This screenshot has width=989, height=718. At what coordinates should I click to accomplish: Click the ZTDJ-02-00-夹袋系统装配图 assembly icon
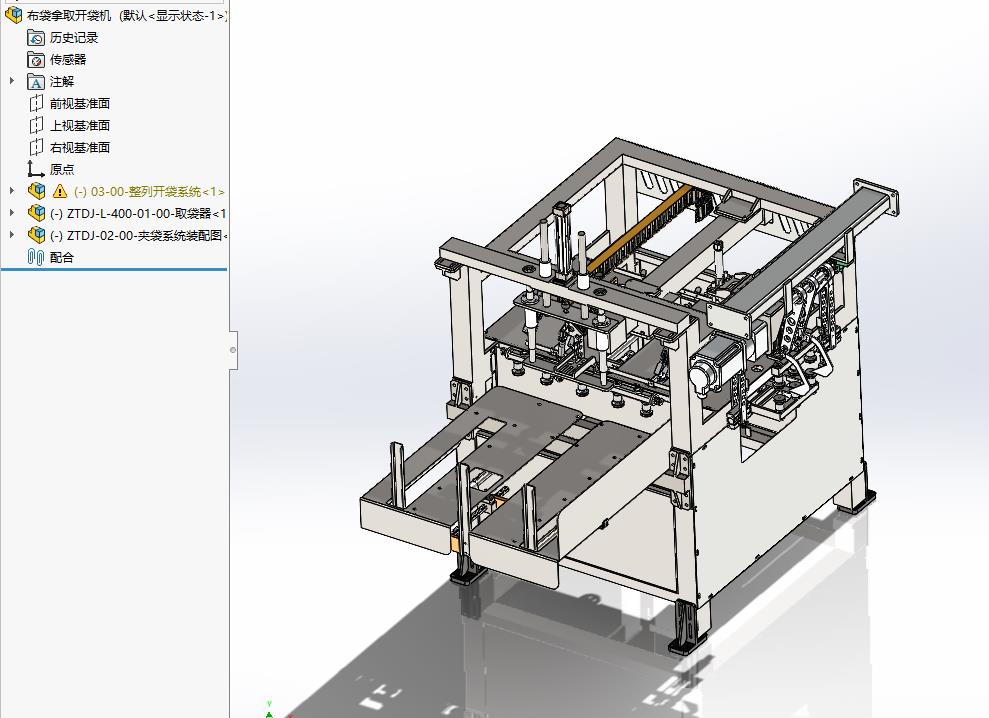pyautogui.click(x=37, y=235)
